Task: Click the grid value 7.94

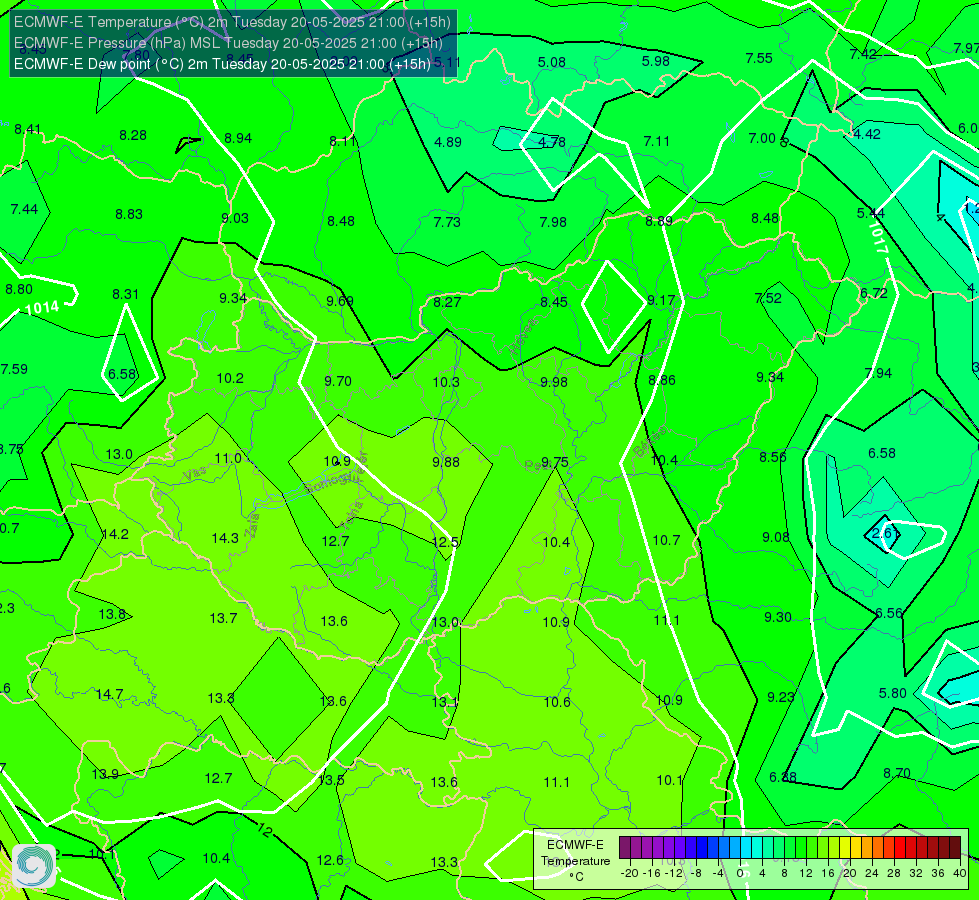Action: click(878, 373)
